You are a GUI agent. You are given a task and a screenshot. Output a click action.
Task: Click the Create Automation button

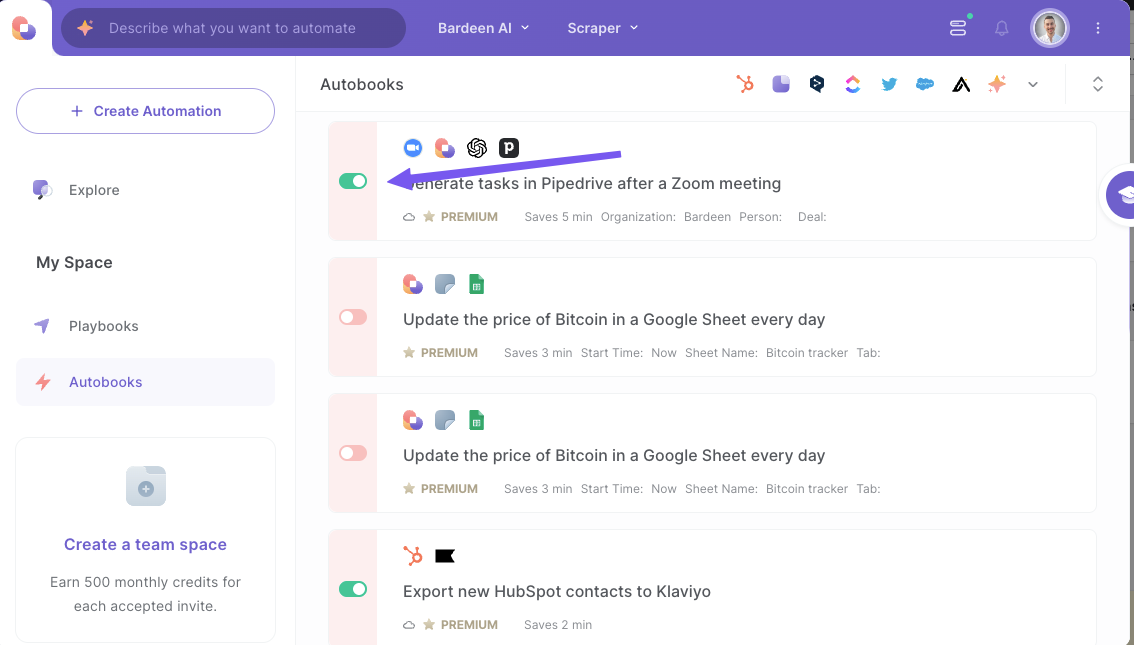click(145, 111)
